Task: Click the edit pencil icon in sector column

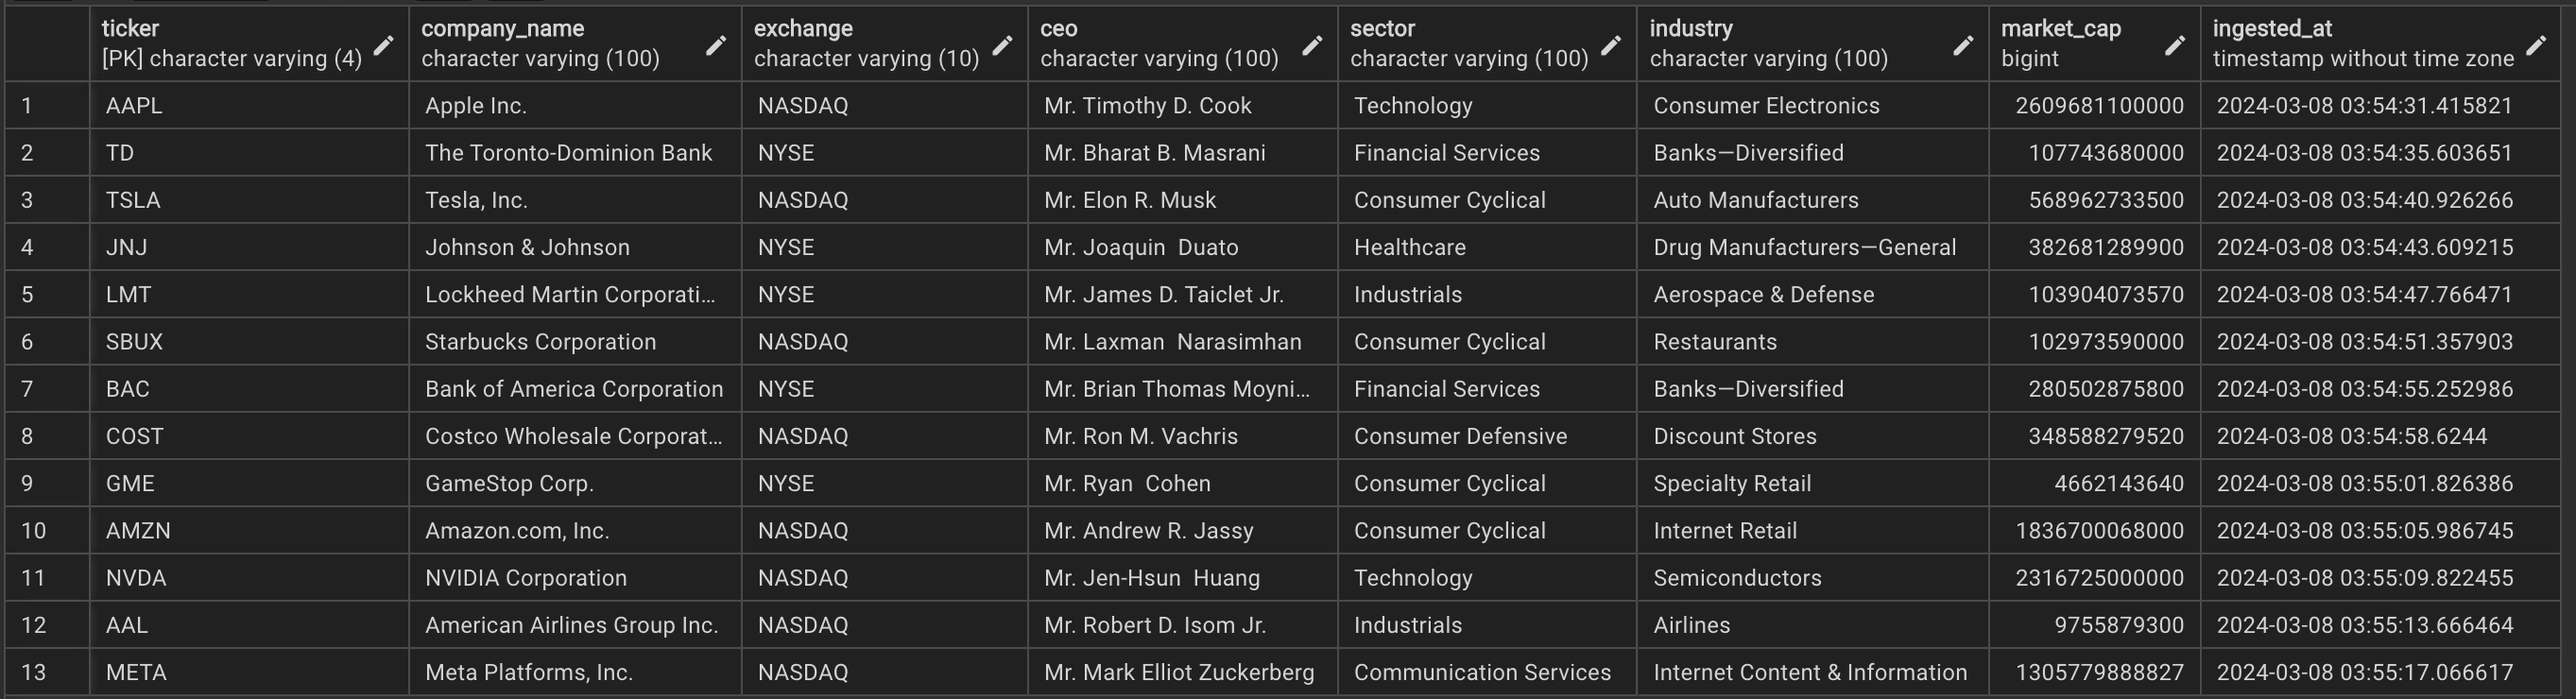Action: (x=1611, y=45)
